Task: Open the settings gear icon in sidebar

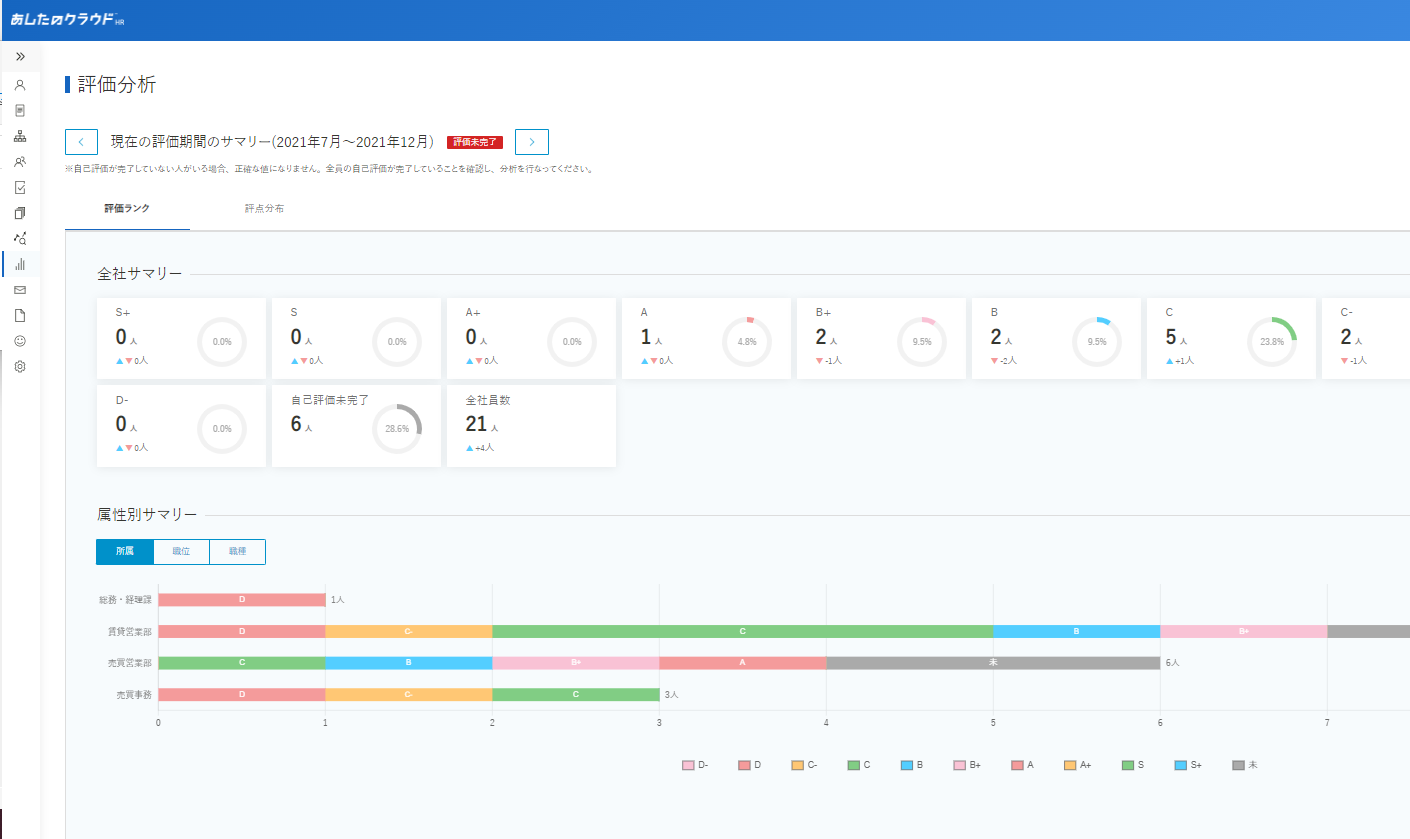Action: [x=20, y=367]
